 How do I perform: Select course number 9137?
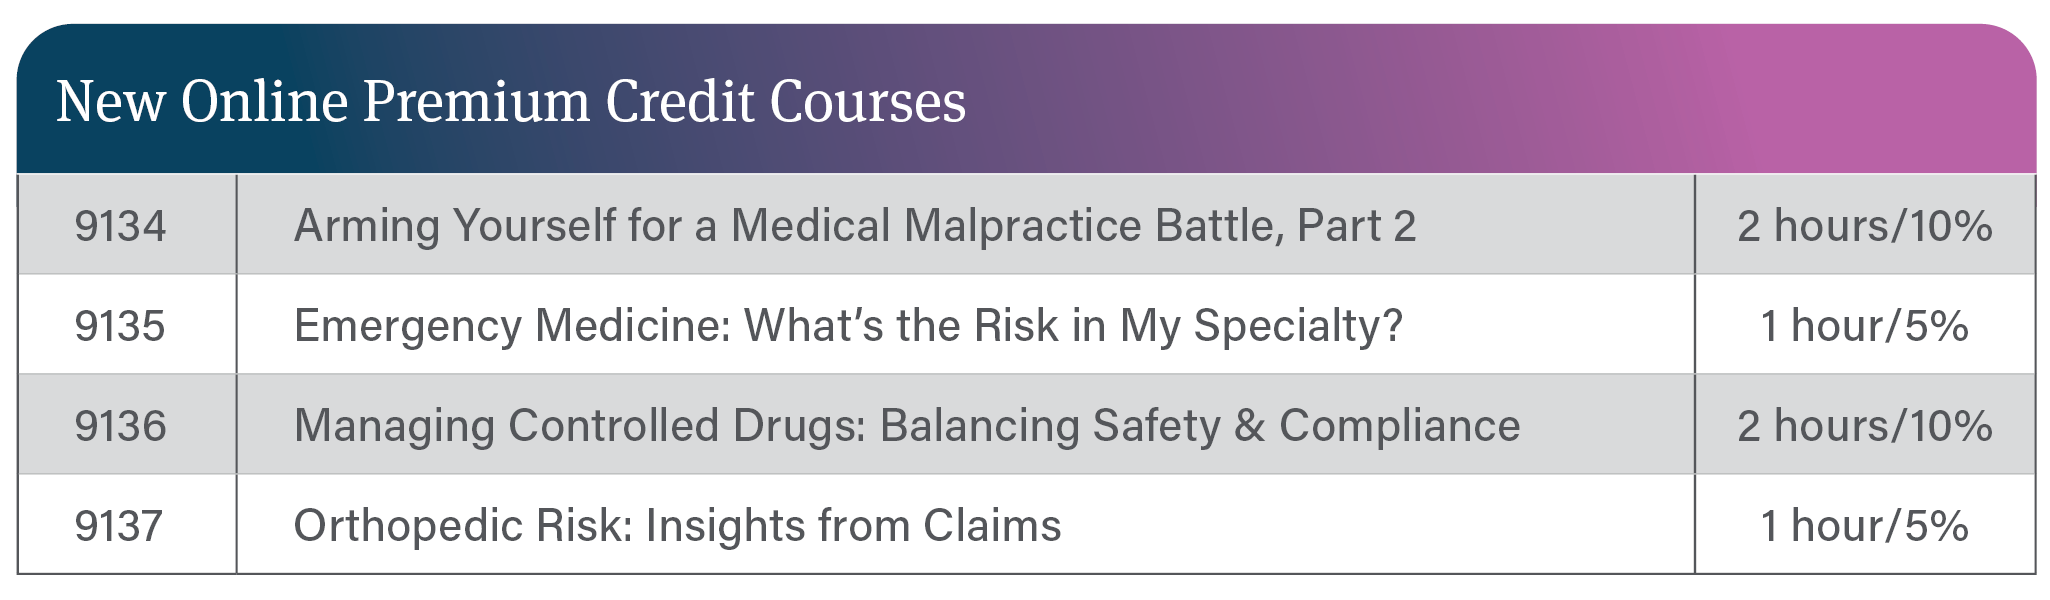click(119, 526)
